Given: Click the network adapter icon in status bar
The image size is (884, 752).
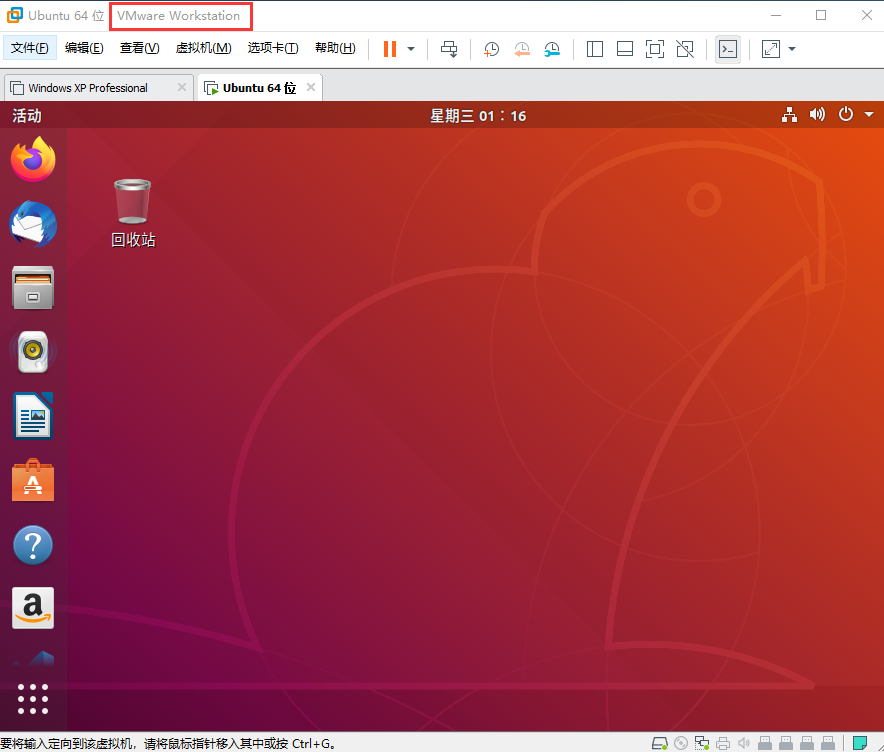Looking at the screenshot, I should [x=701, y=742].
